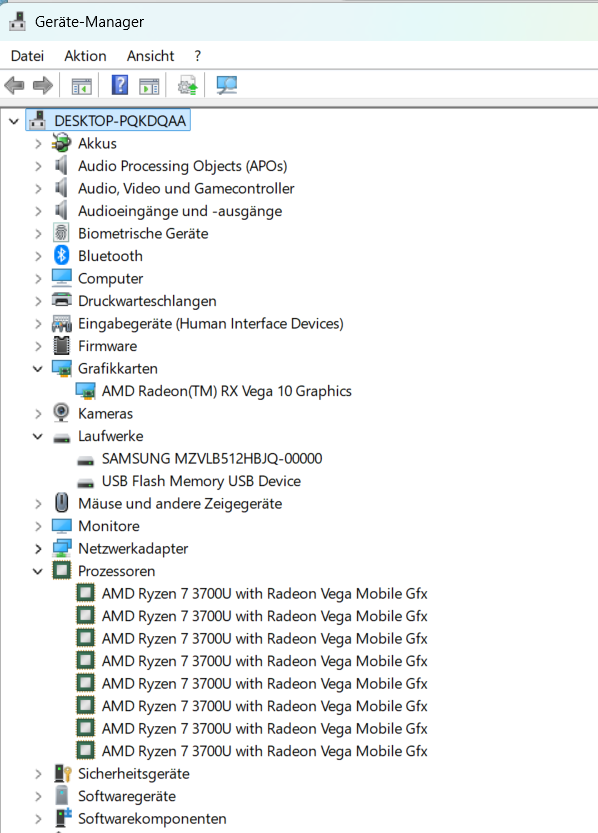Click the Softwarekomponenten icon
The width and height of the screenshot is (598, 833).
pyautogui.click(x=63, y=818)
